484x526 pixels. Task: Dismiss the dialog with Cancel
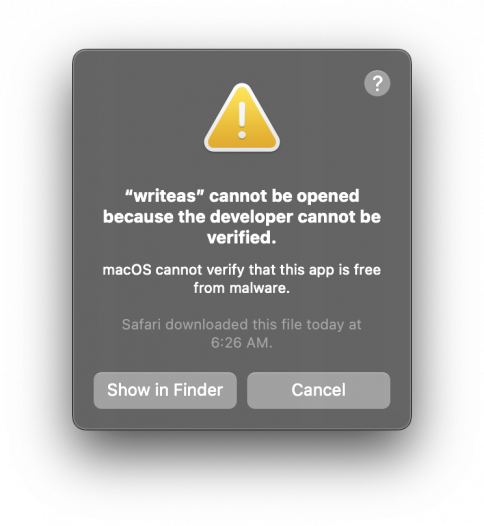coord(318,390)
